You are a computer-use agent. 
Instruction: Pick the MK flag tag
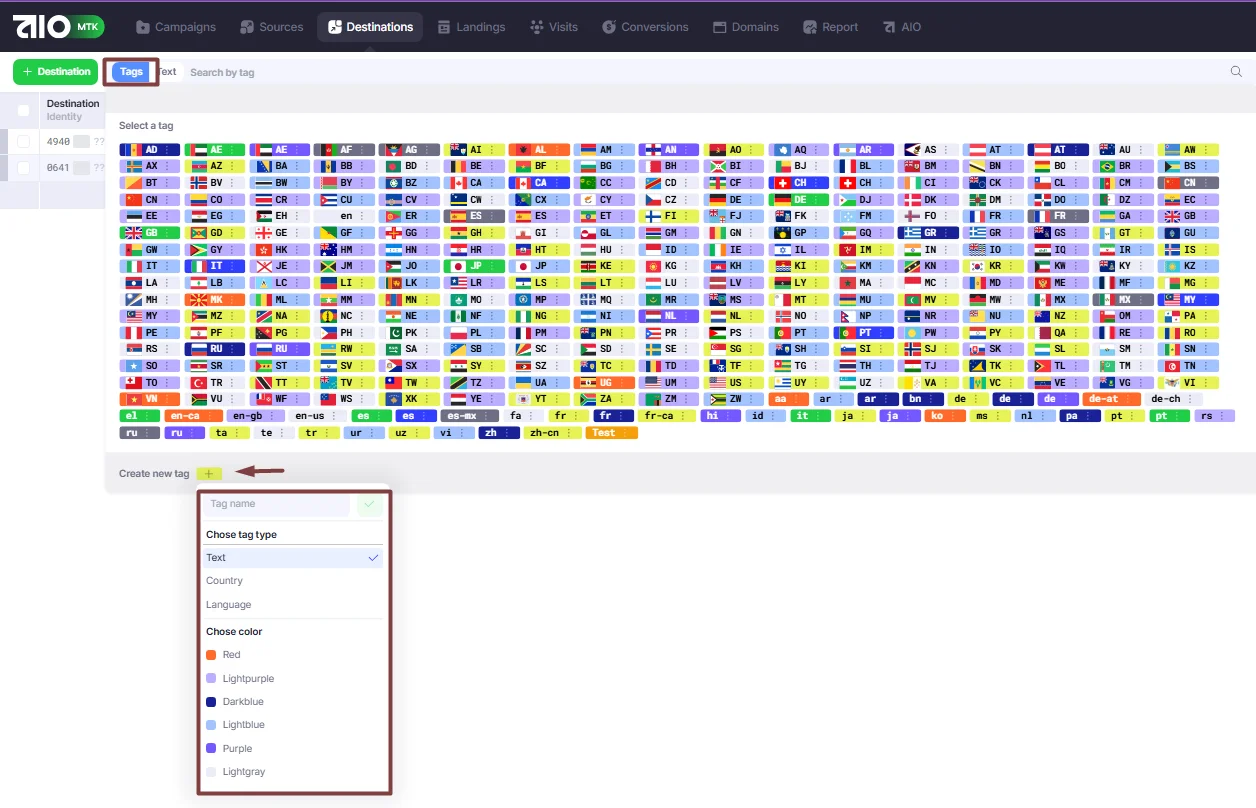tap(215, 299)
